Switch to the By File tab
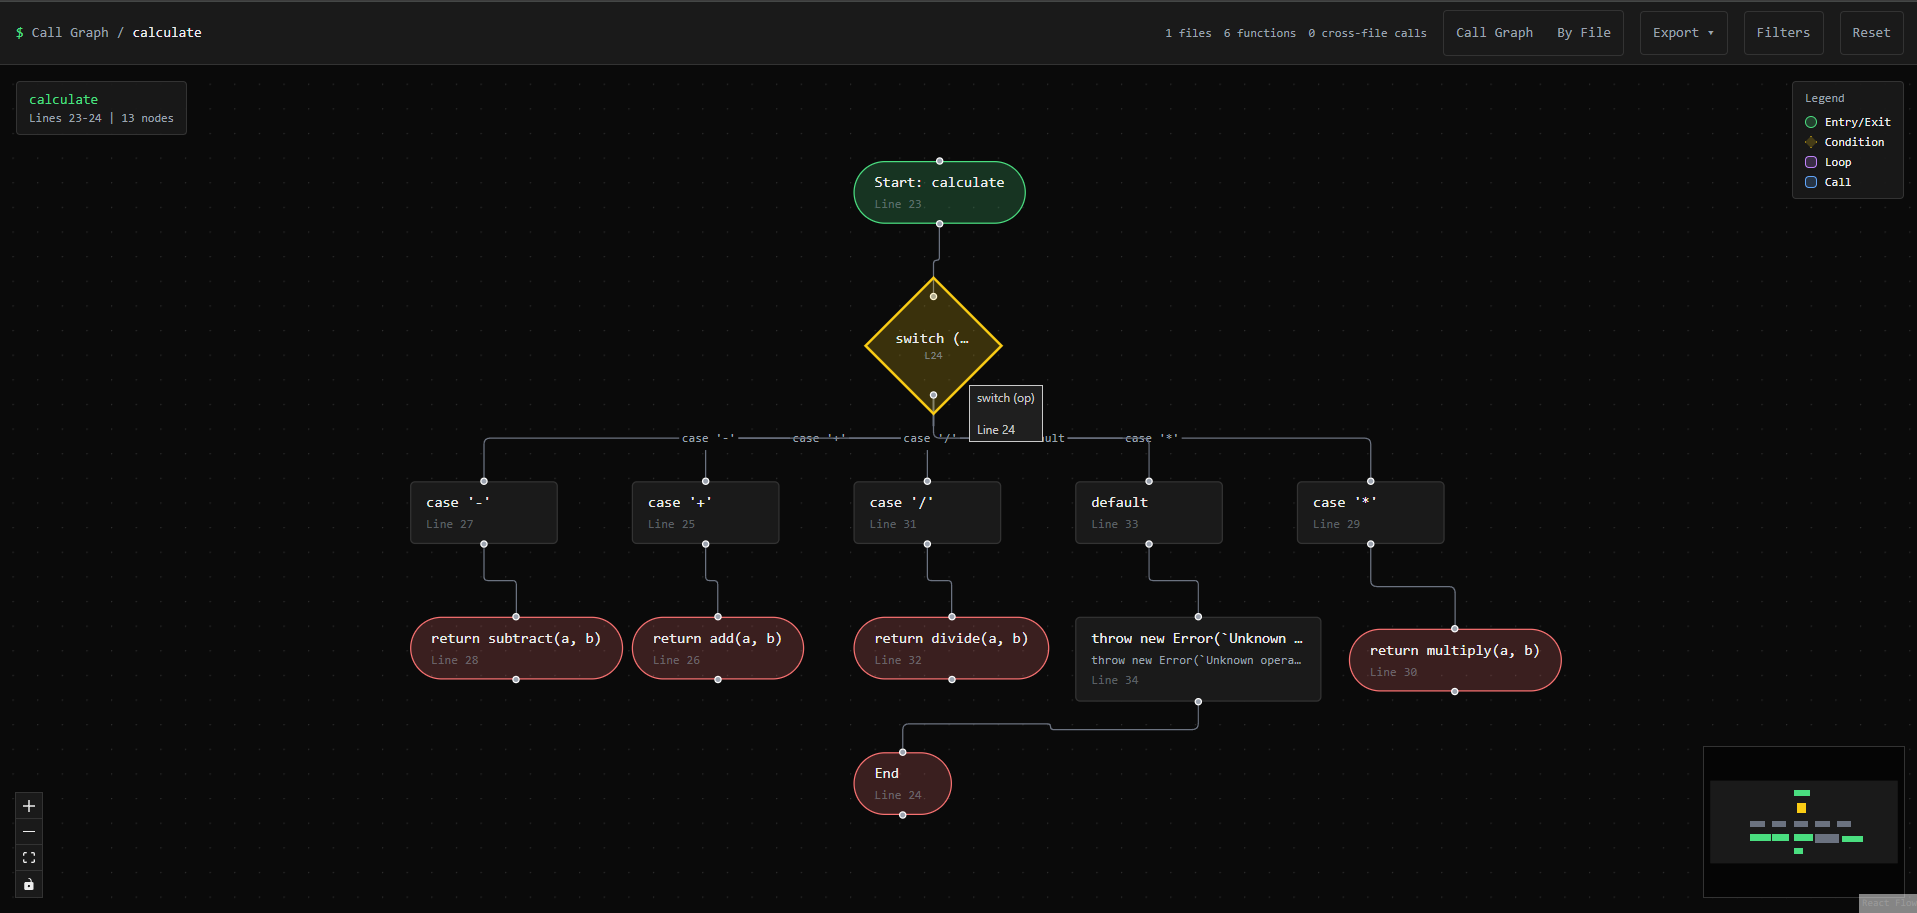 (x=1583, y=33)
